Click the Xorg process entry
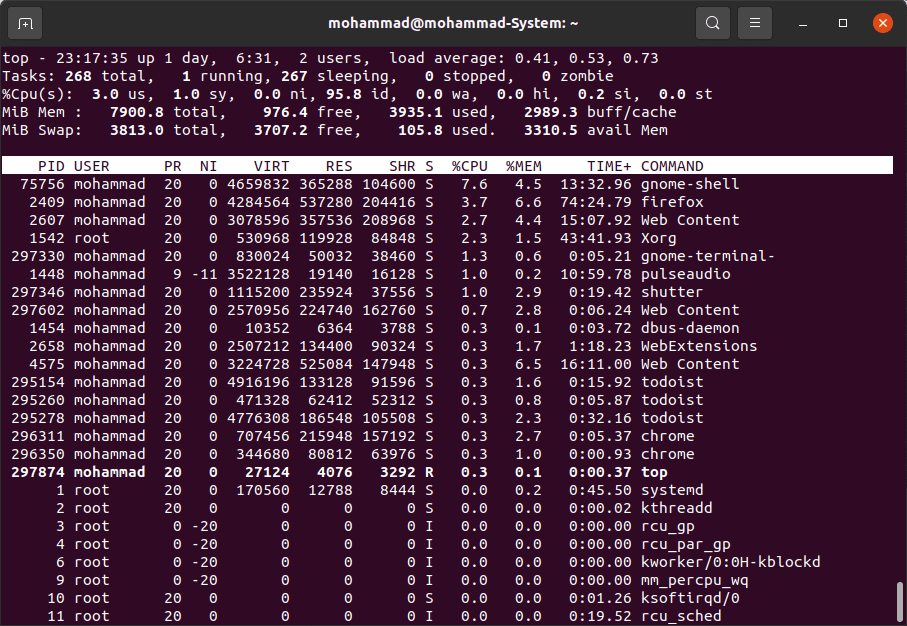 pos(658,238)
